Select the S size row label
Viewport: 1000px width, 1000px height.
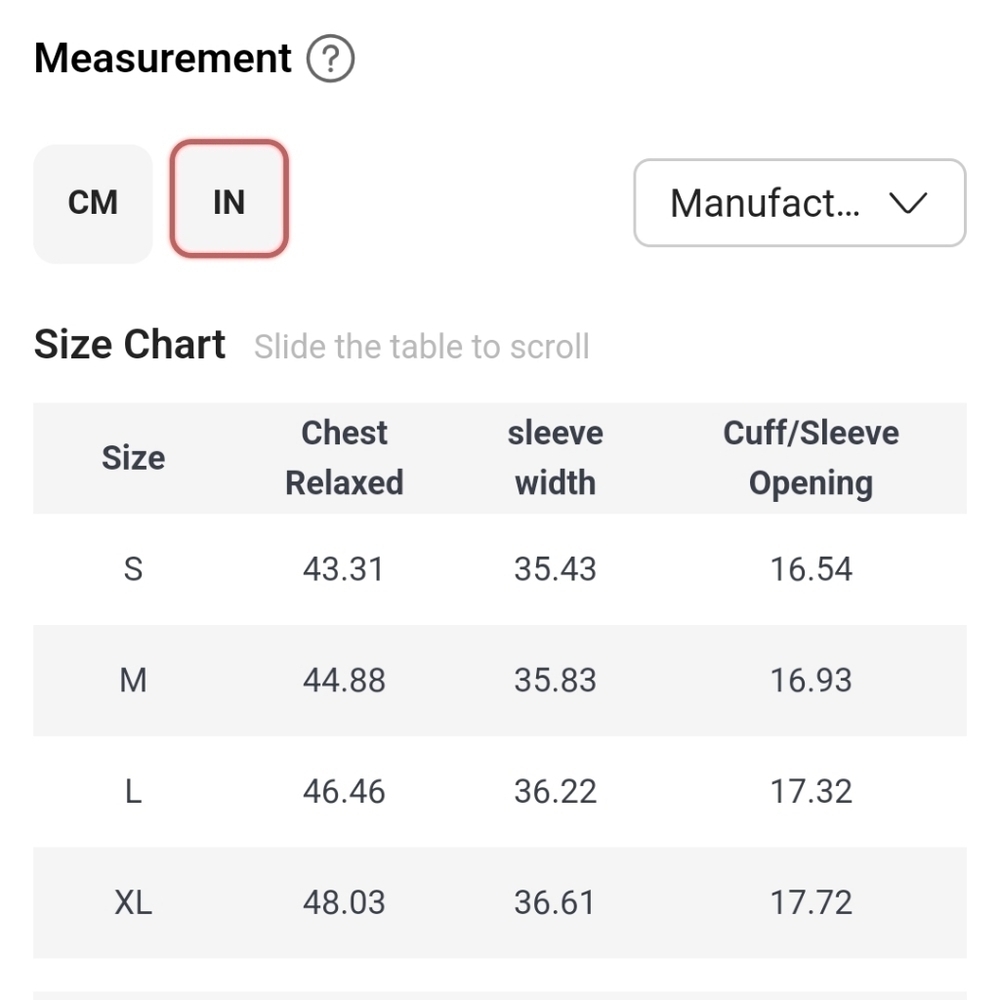coord(133,569)
